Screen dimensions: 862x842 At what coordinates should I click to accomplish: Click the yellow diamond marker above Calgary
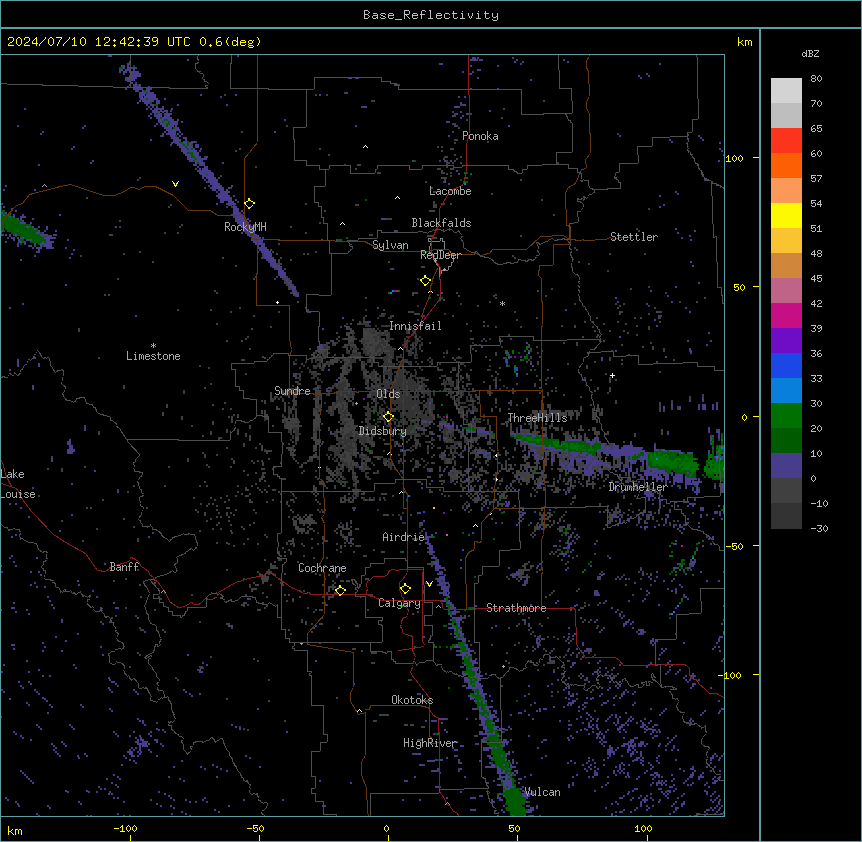pos(405,589)
